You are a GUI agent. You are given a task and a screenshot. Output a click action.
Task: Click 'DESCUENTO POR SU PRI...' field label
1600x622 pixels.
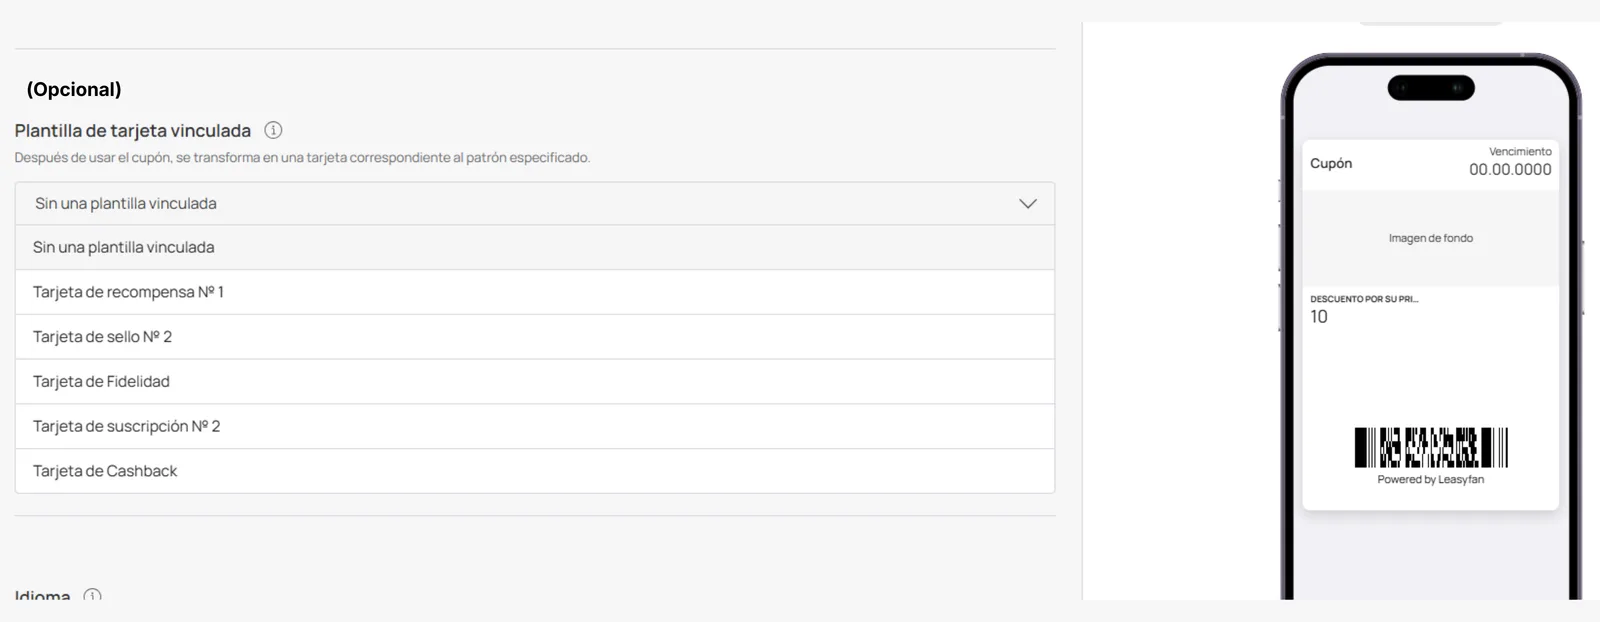coord(1364,299)
